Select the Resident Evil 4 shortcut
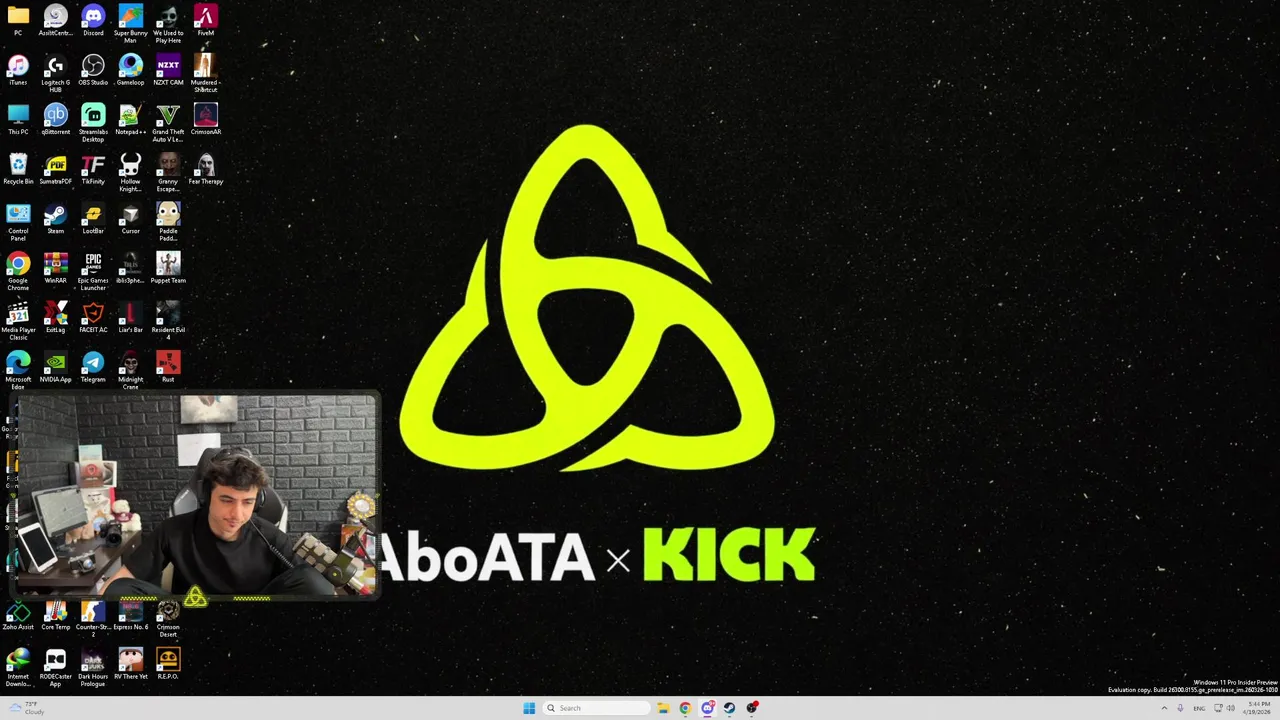Screen dimensions: 1280x720 (x=168, y=321)
